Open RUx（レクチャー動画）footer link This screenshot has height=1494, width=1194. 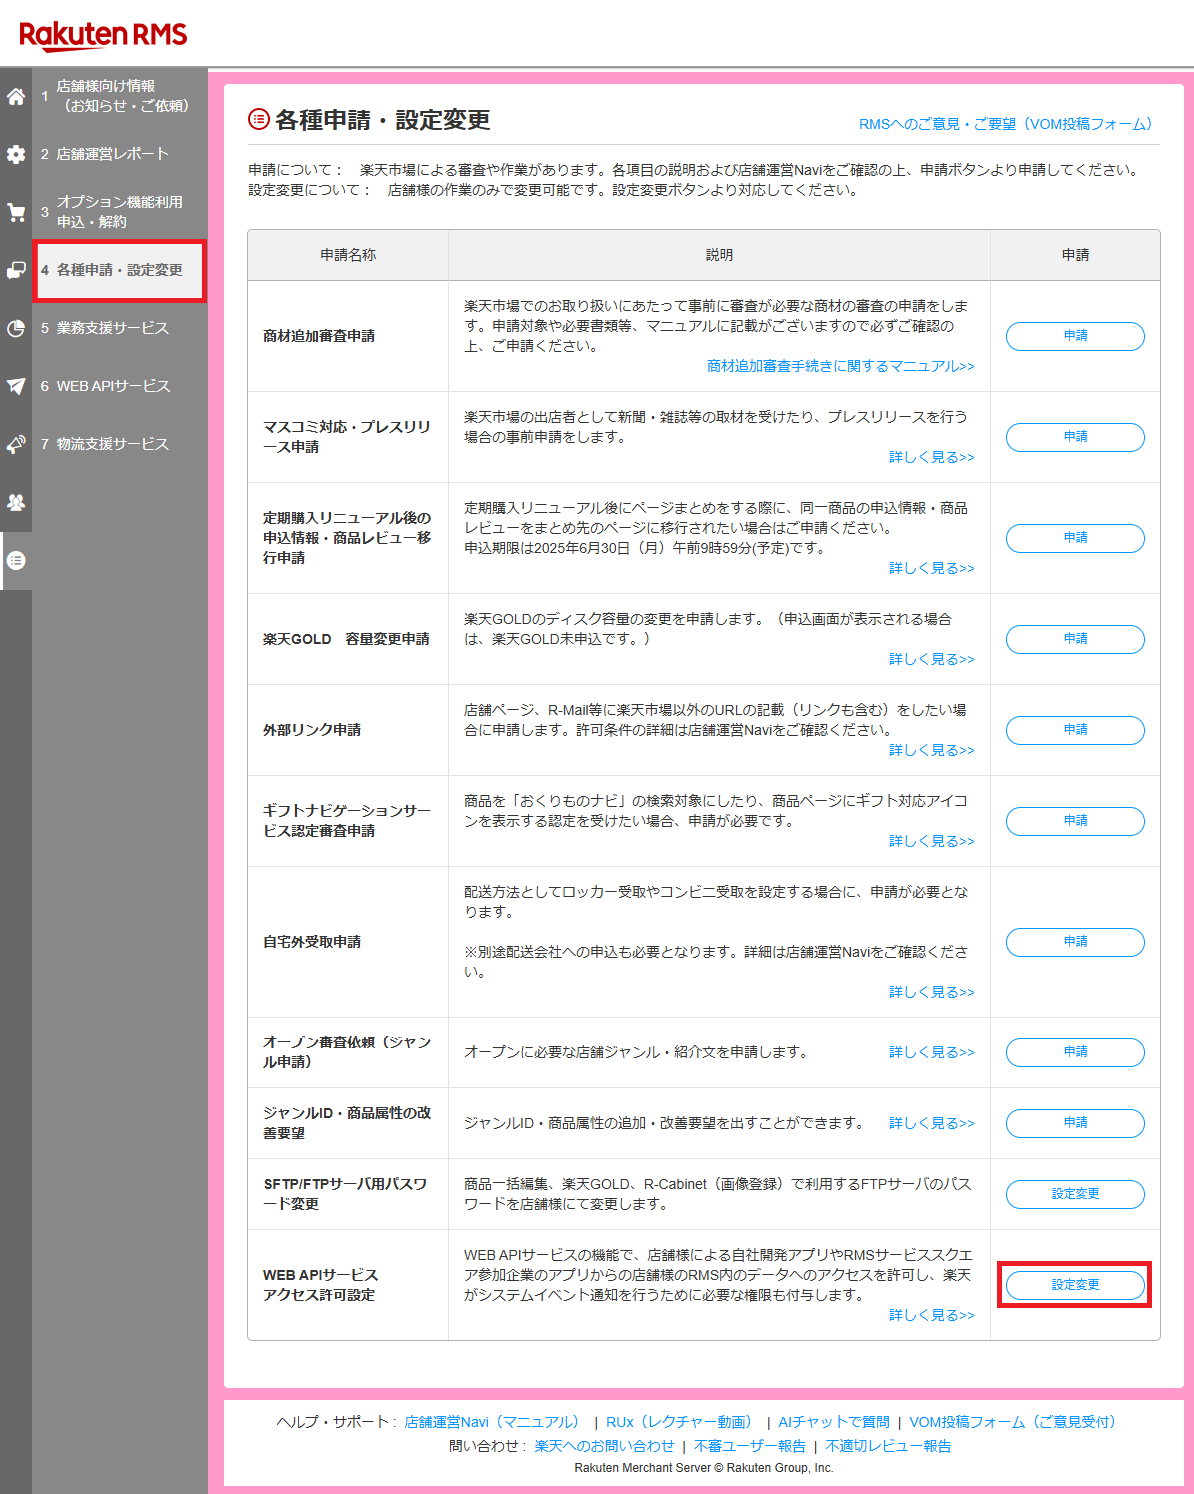682,1422
